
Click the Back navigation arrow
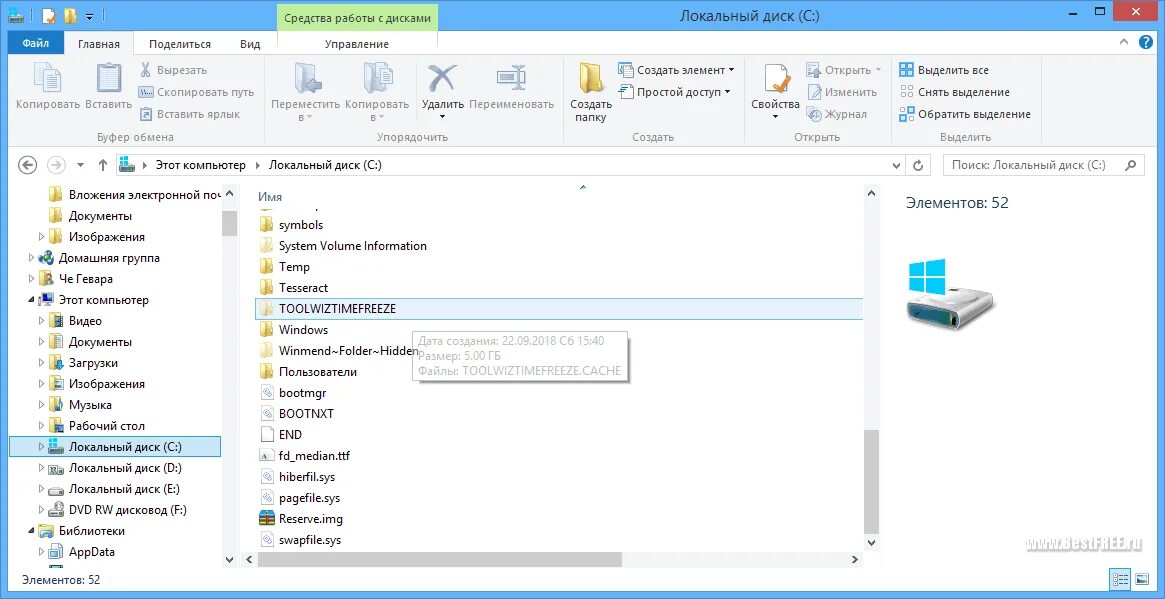click(x=27, y=165)
